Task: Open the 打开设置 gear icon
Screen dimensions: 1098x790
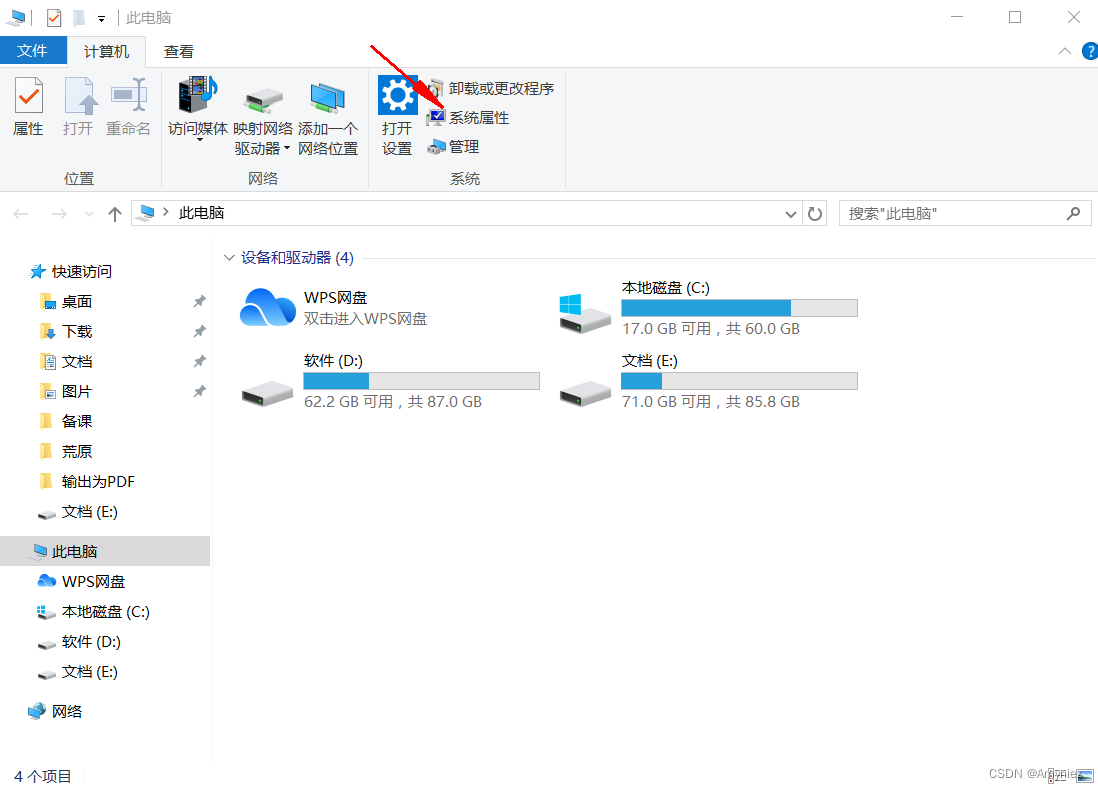Action: [397, 116]
